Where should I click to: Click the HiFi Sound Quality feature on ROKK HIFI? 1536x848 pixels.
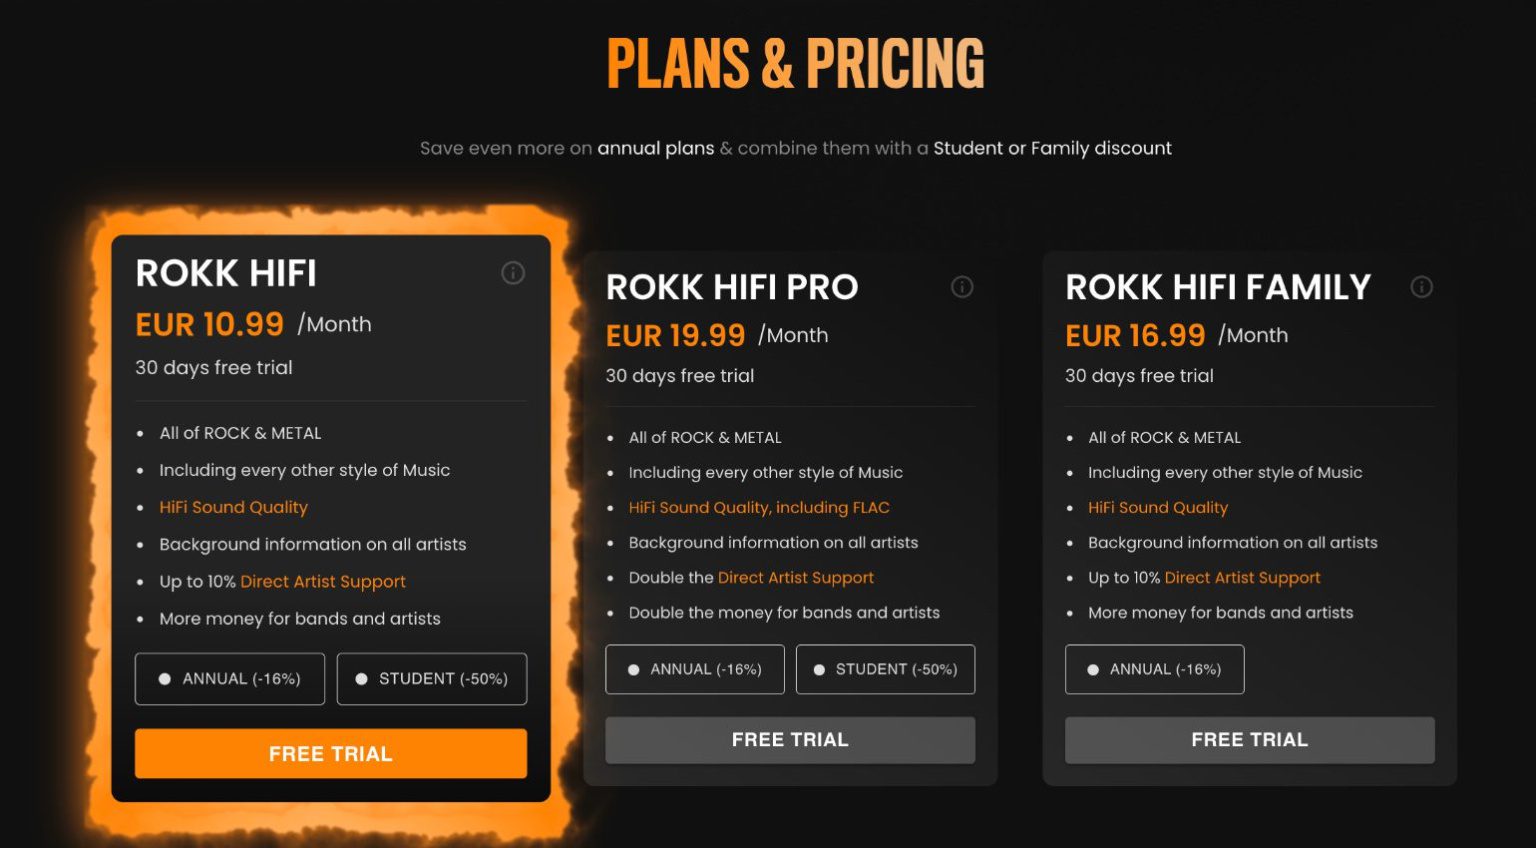(x=233, y=507)
